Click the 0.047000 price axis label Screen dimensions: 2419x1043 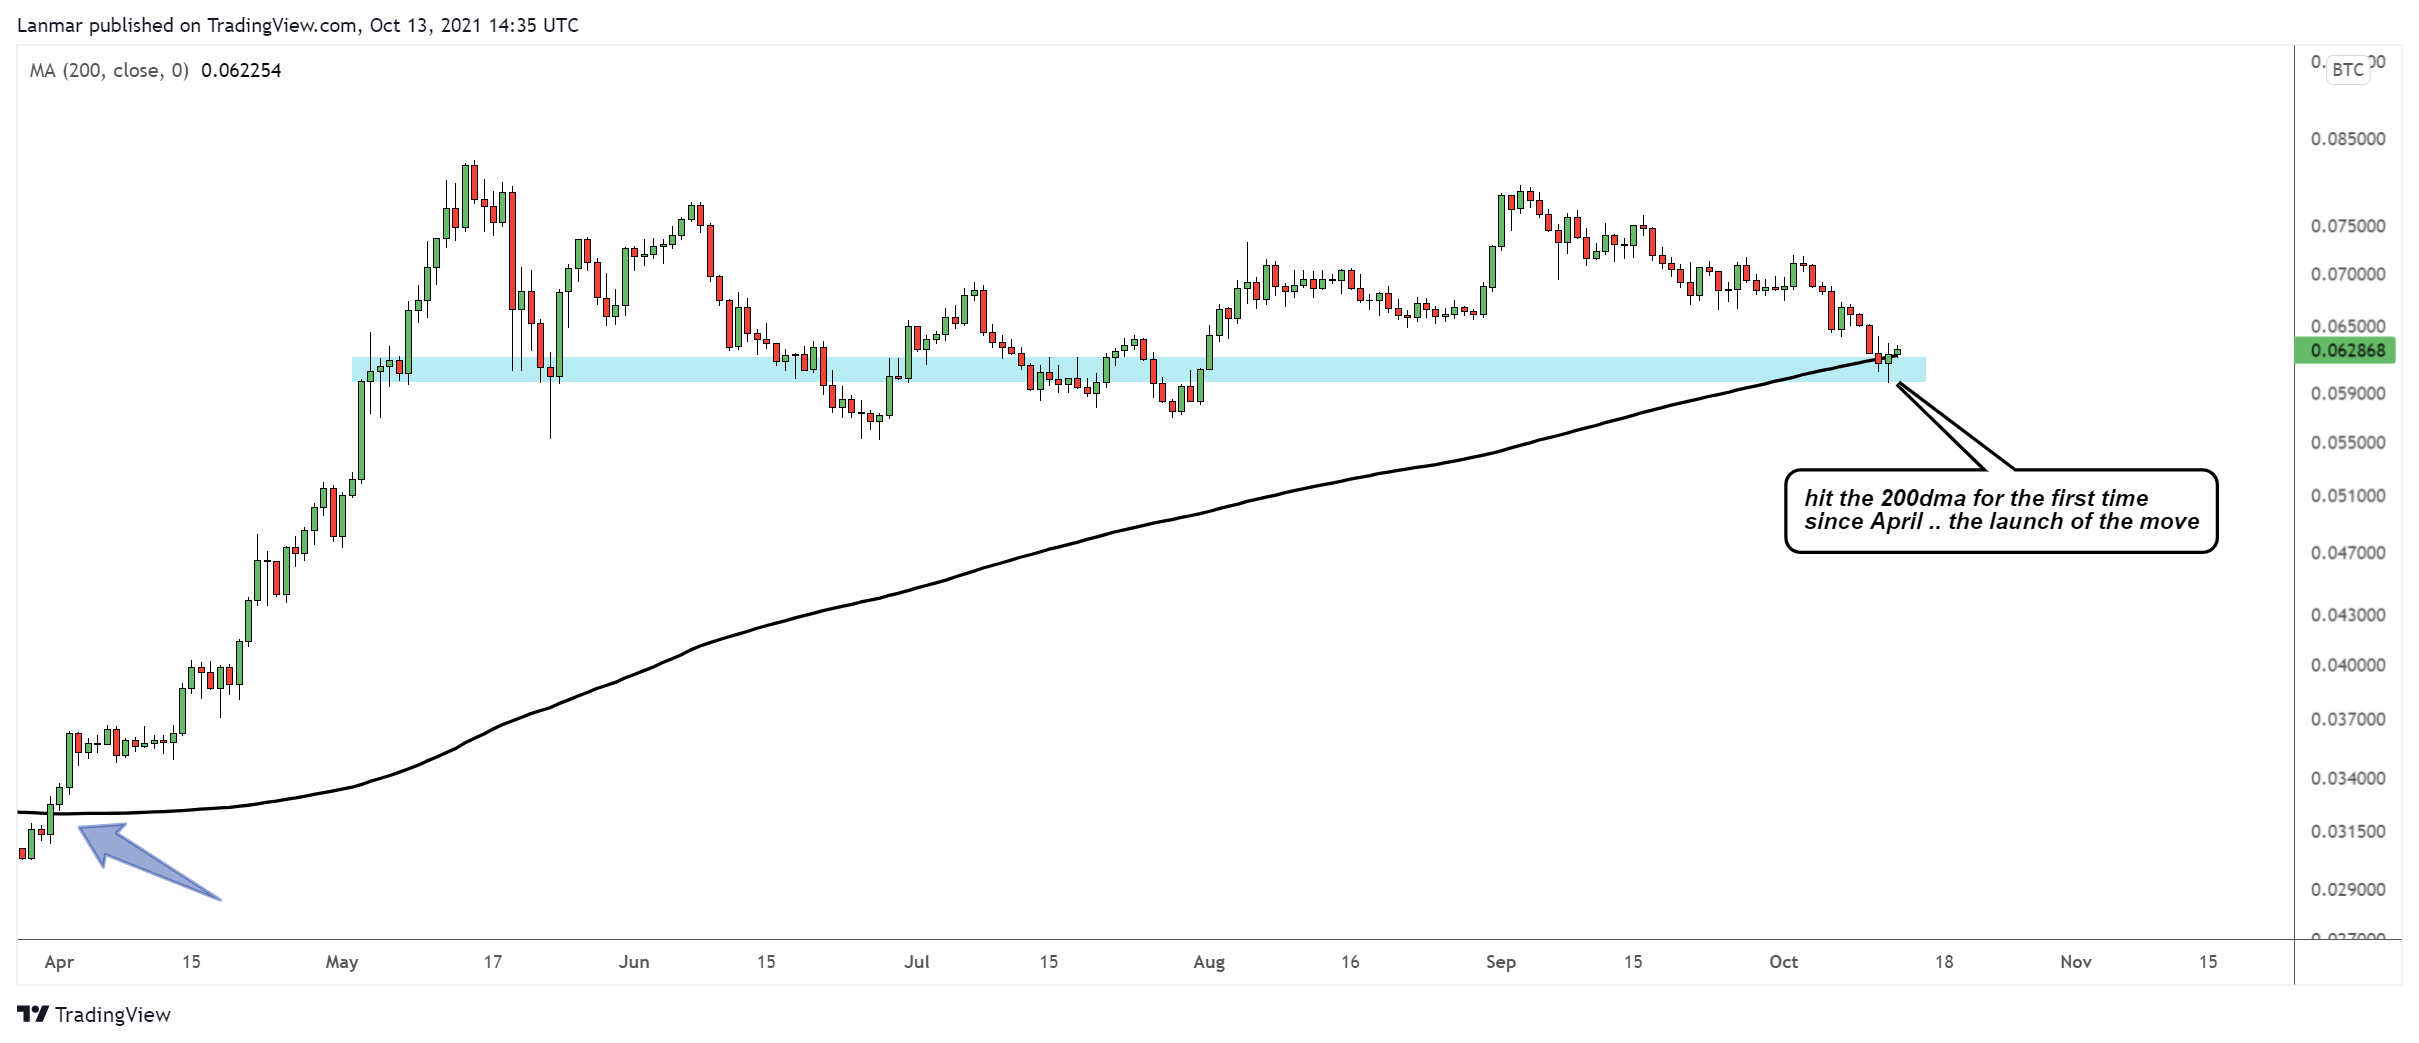tap(2347, 553)
